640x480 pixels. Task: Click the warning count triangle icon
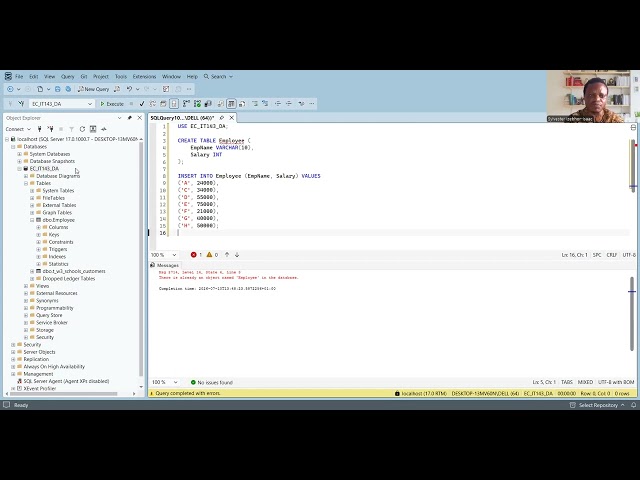click(x=209, y=255)
